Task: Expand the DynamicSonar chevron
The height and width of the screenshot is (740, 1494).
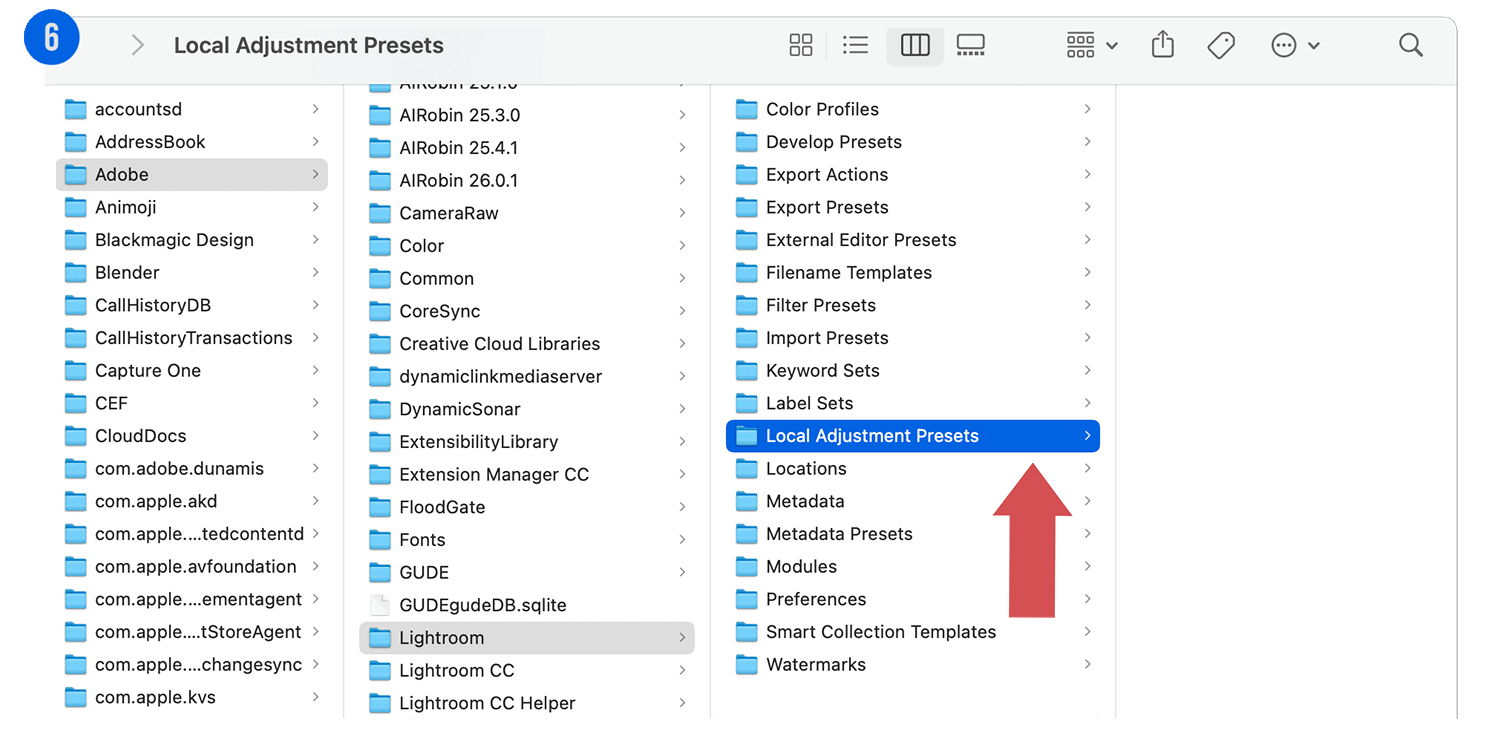Action: pos(682,409)
